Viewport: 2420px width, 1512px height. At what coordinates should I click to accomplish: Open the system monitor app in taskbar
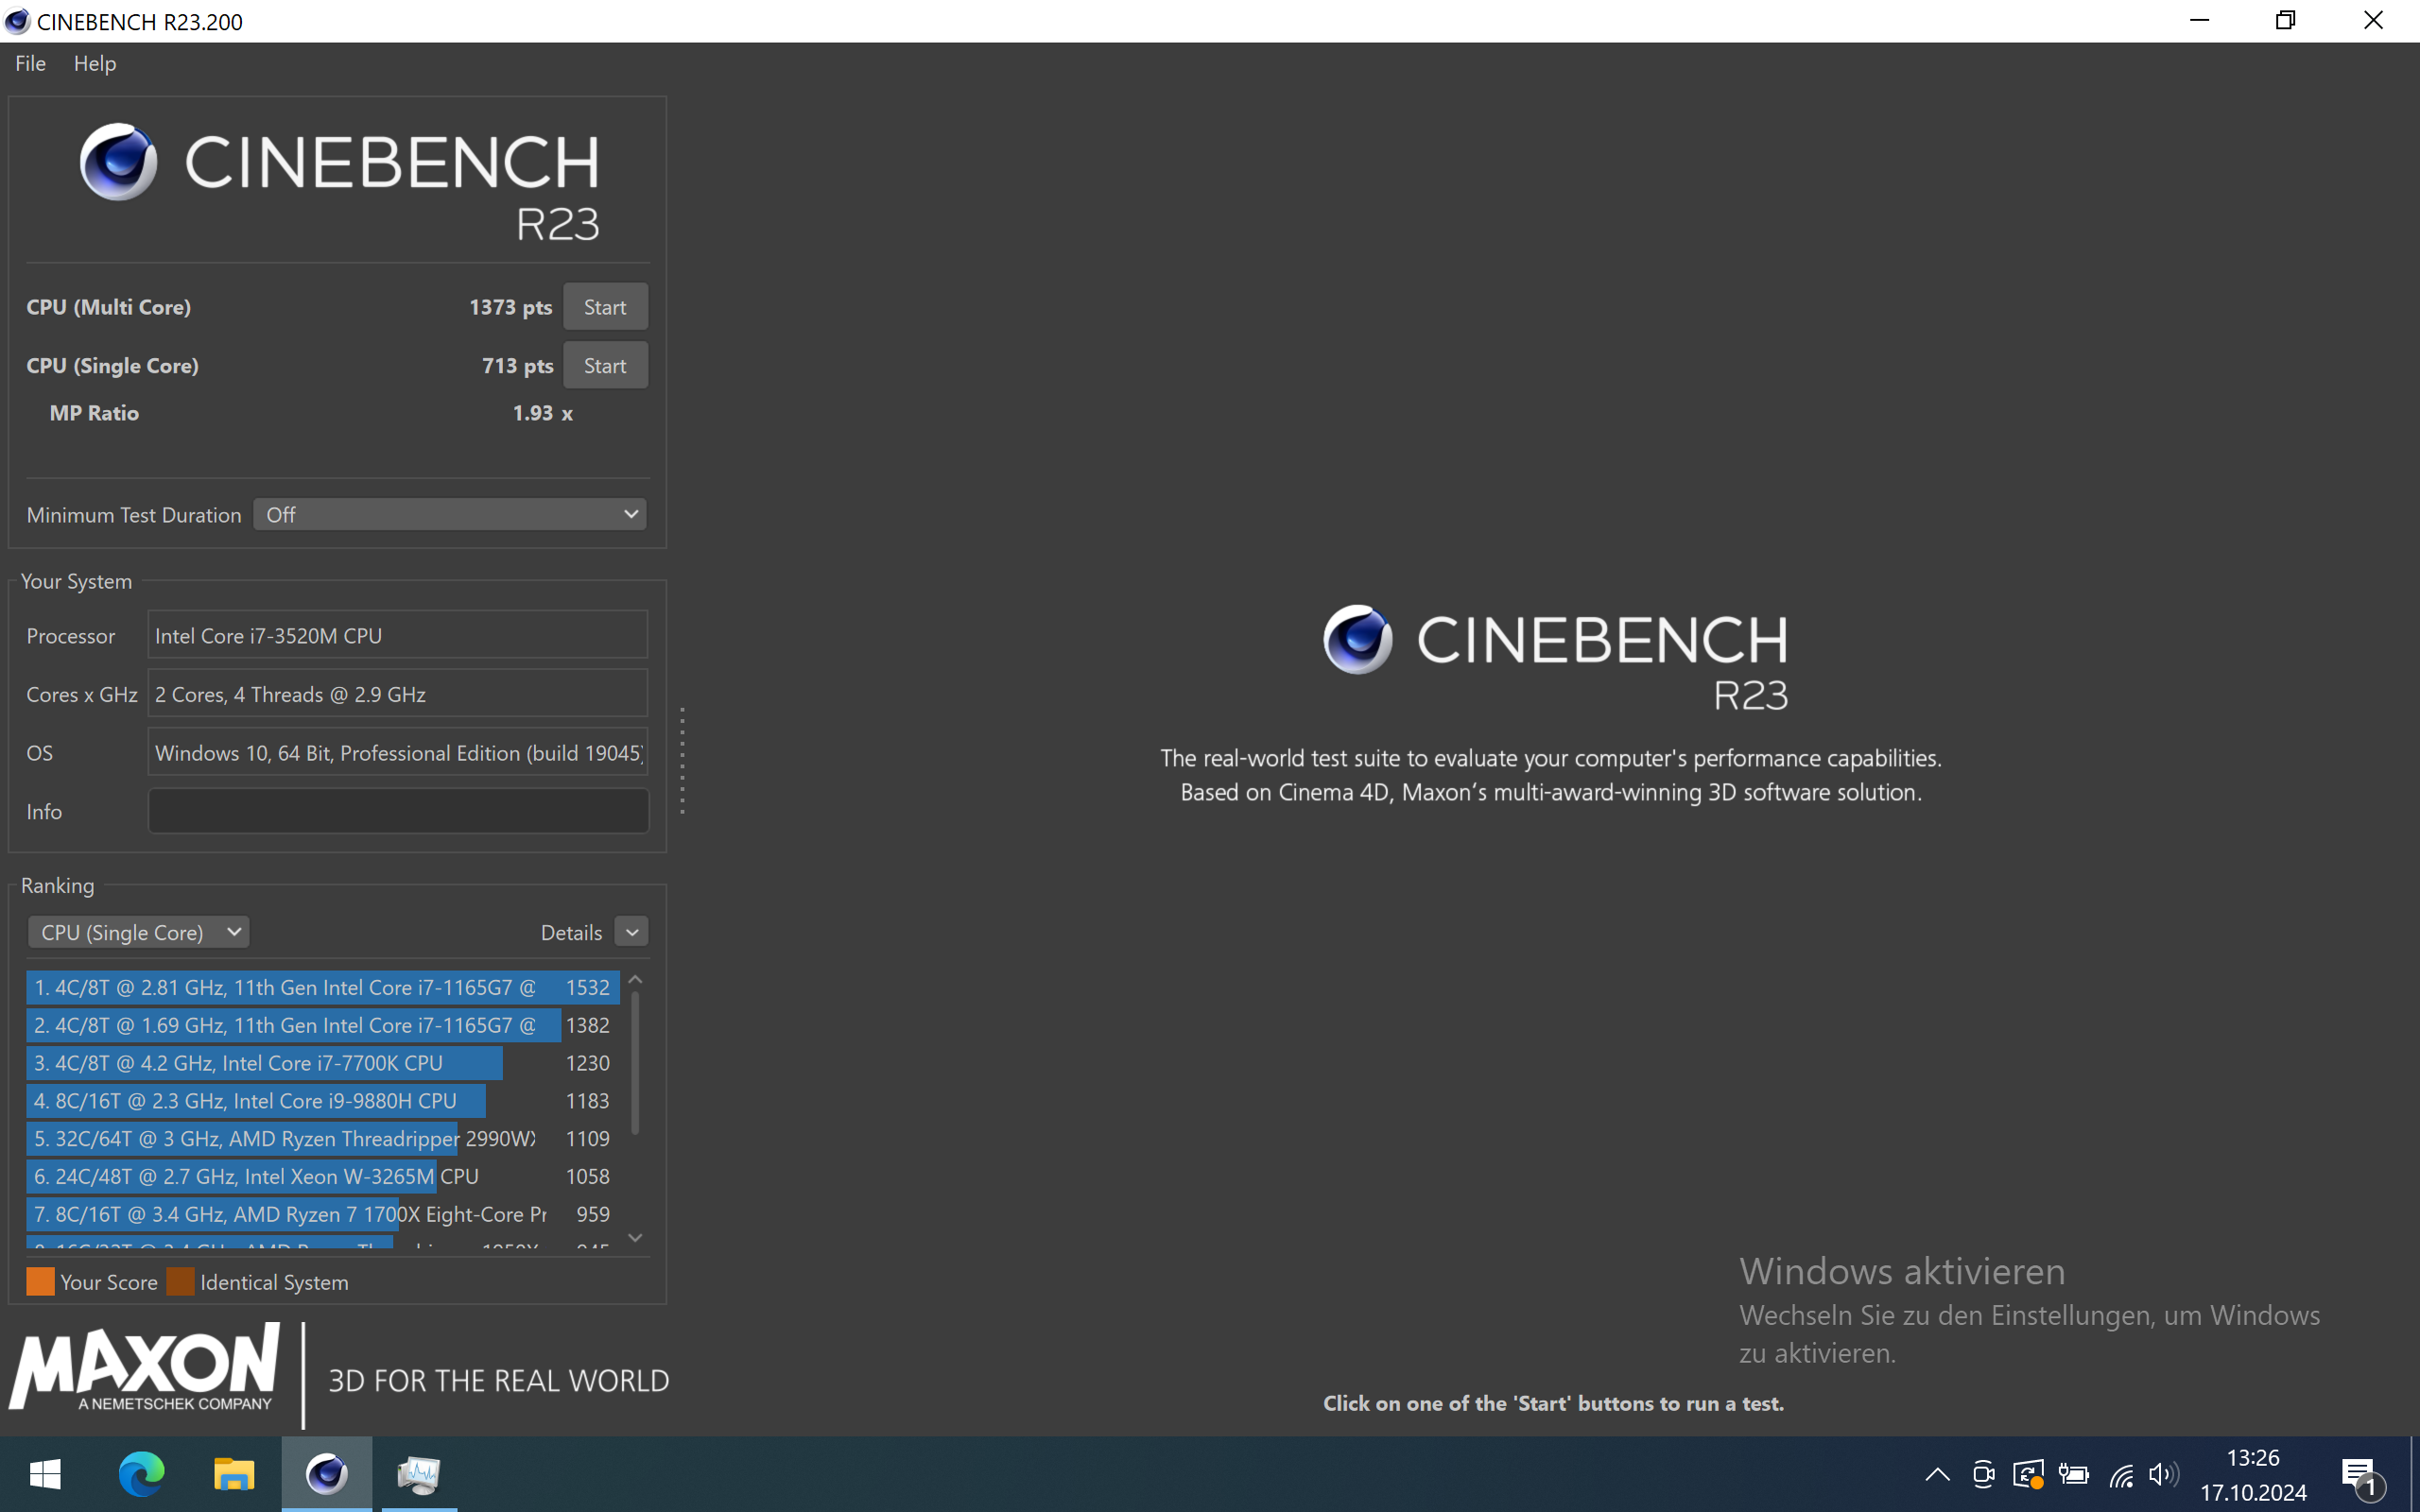419,1474
